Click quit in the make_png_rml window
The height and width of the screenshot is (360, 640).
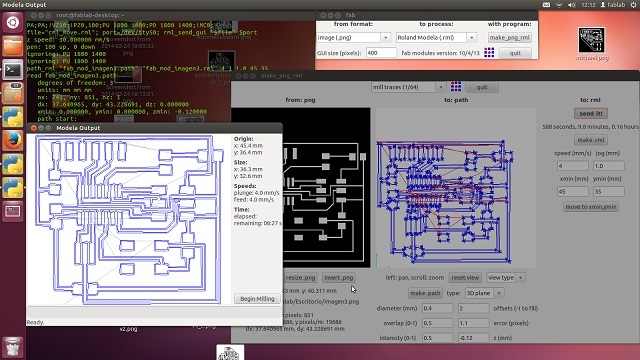point(482,87)
